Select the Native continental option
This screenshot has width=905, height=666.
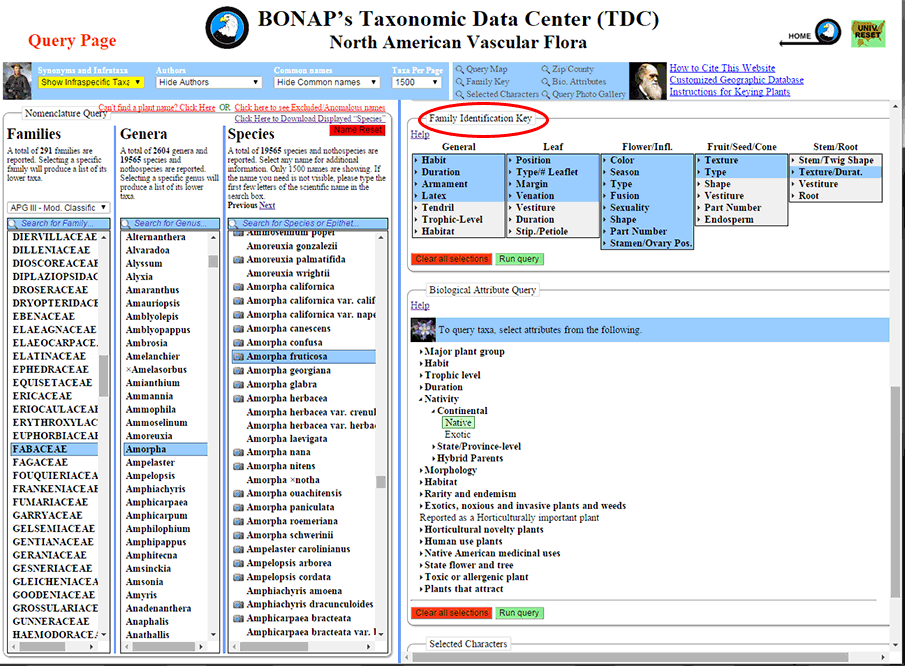458,422
